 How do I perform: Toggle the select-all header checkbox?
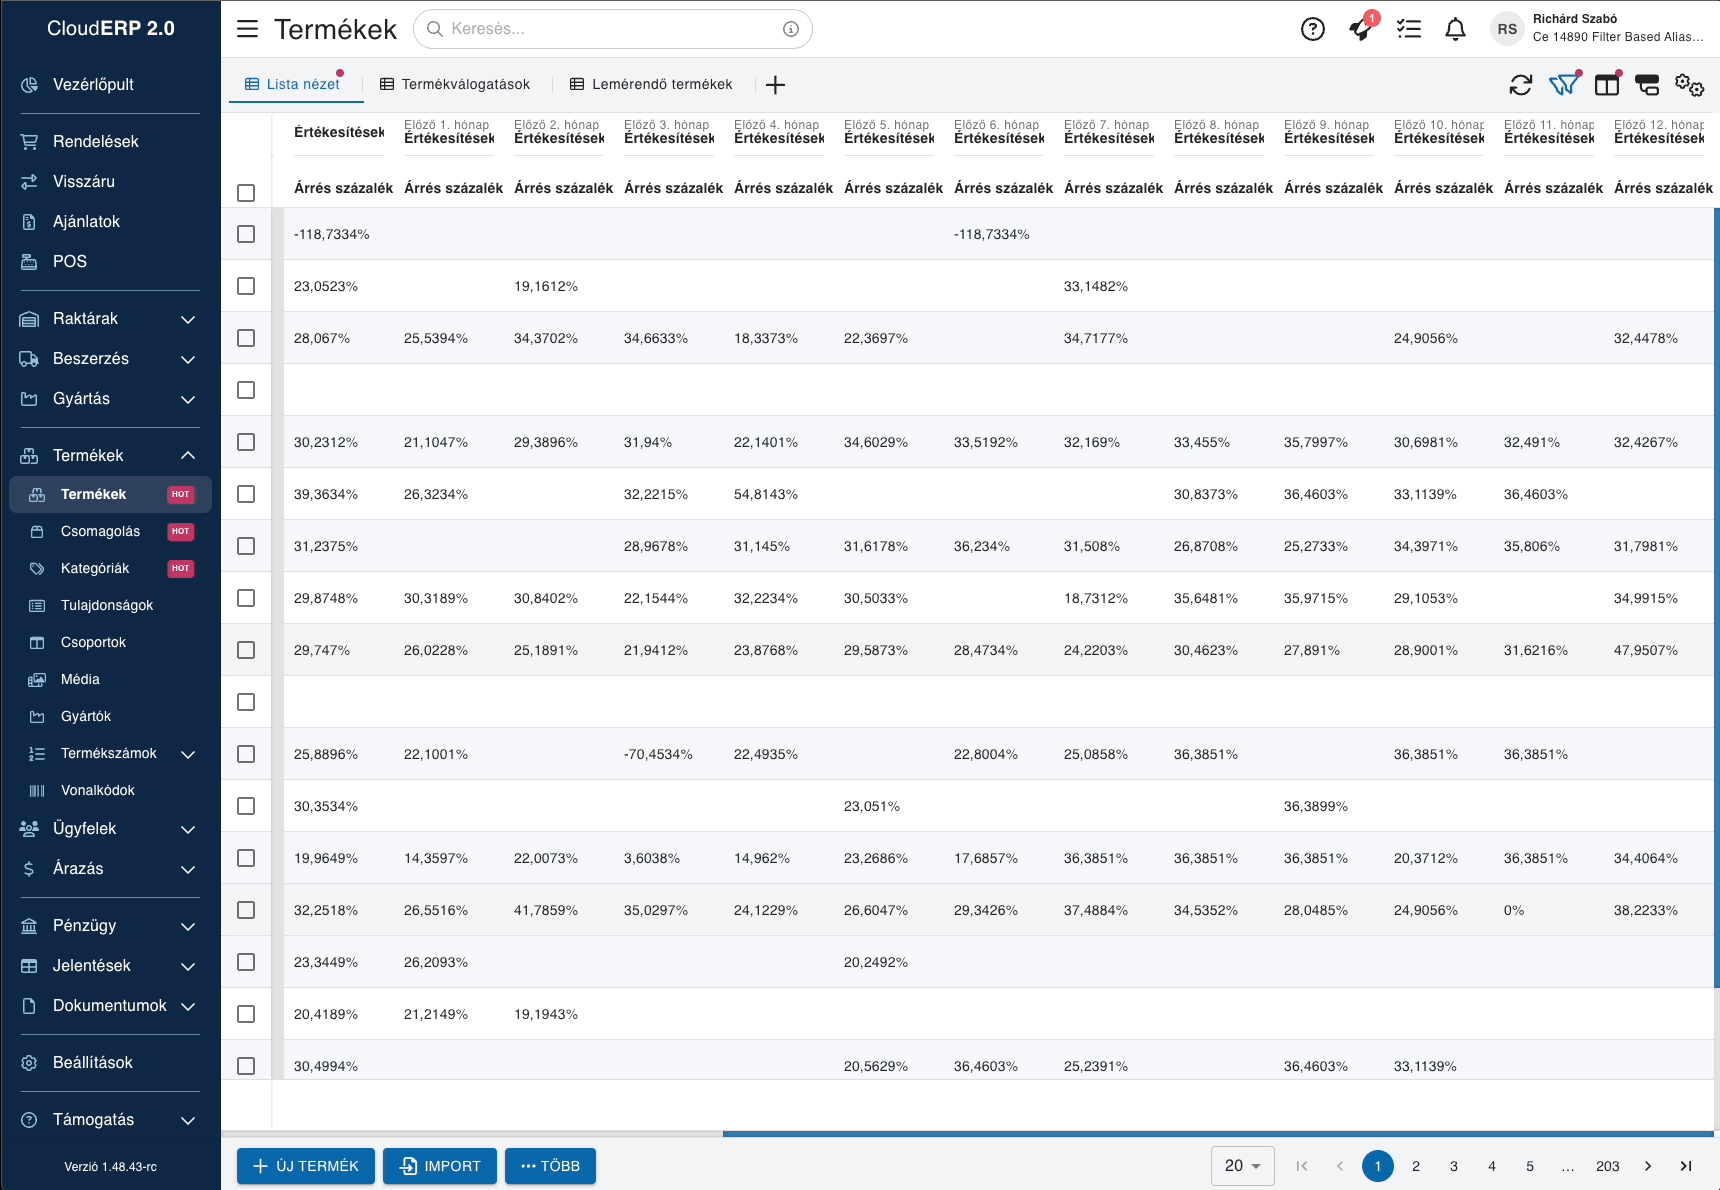pyautogui.click(x=246, y=192)
